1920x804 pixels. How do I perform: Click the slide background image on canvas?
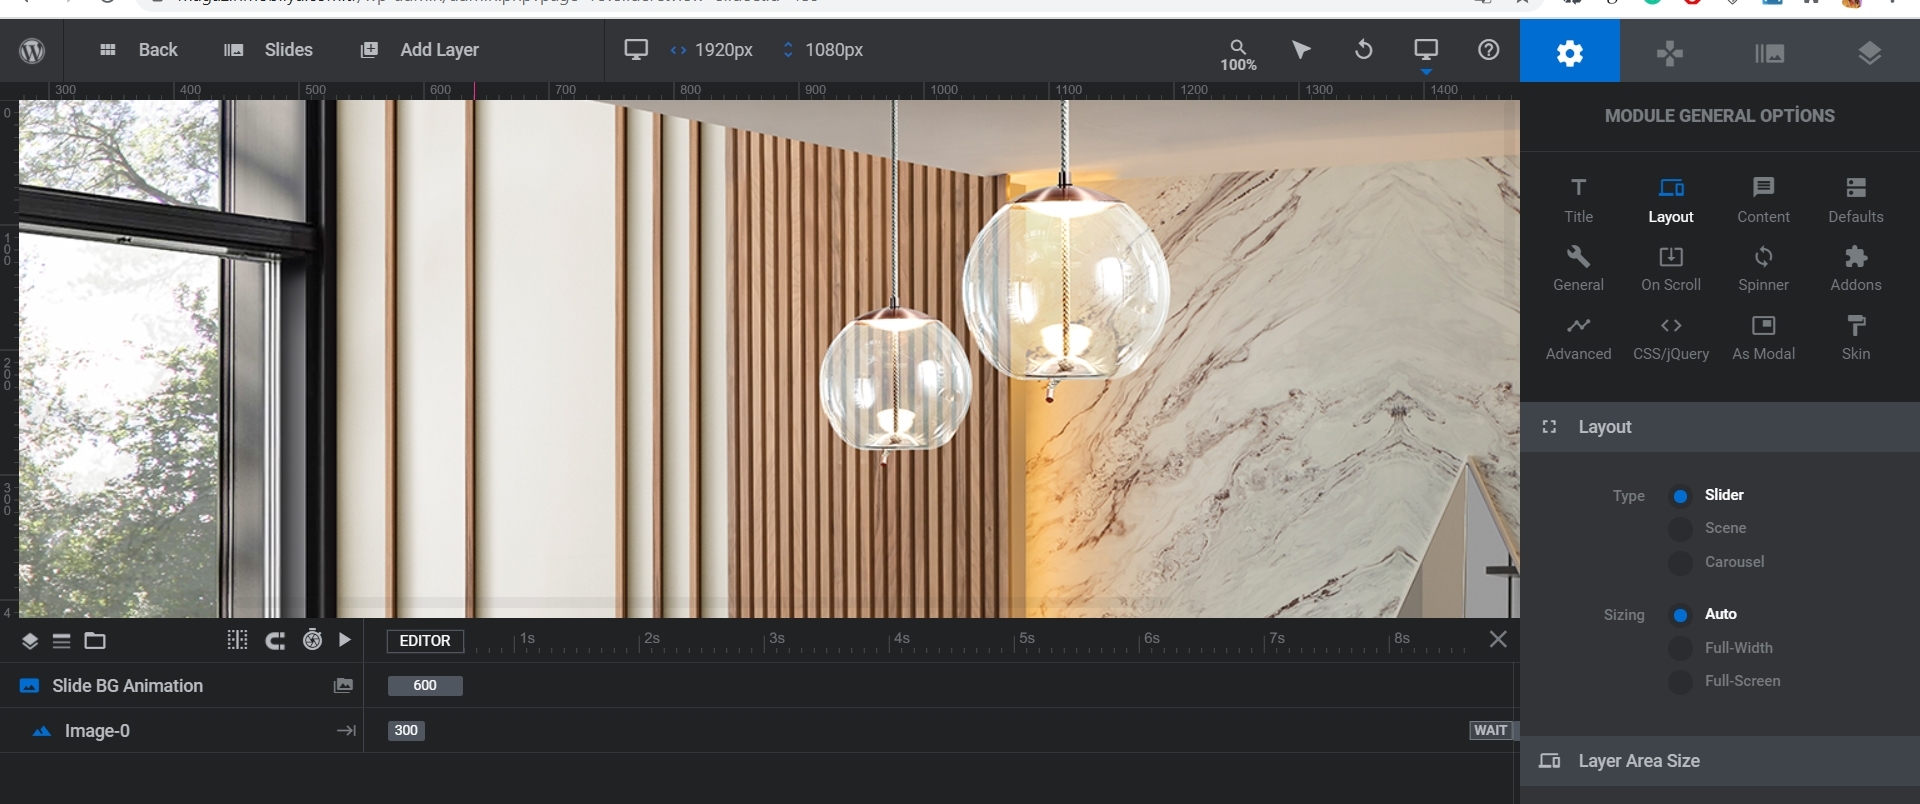769,358
